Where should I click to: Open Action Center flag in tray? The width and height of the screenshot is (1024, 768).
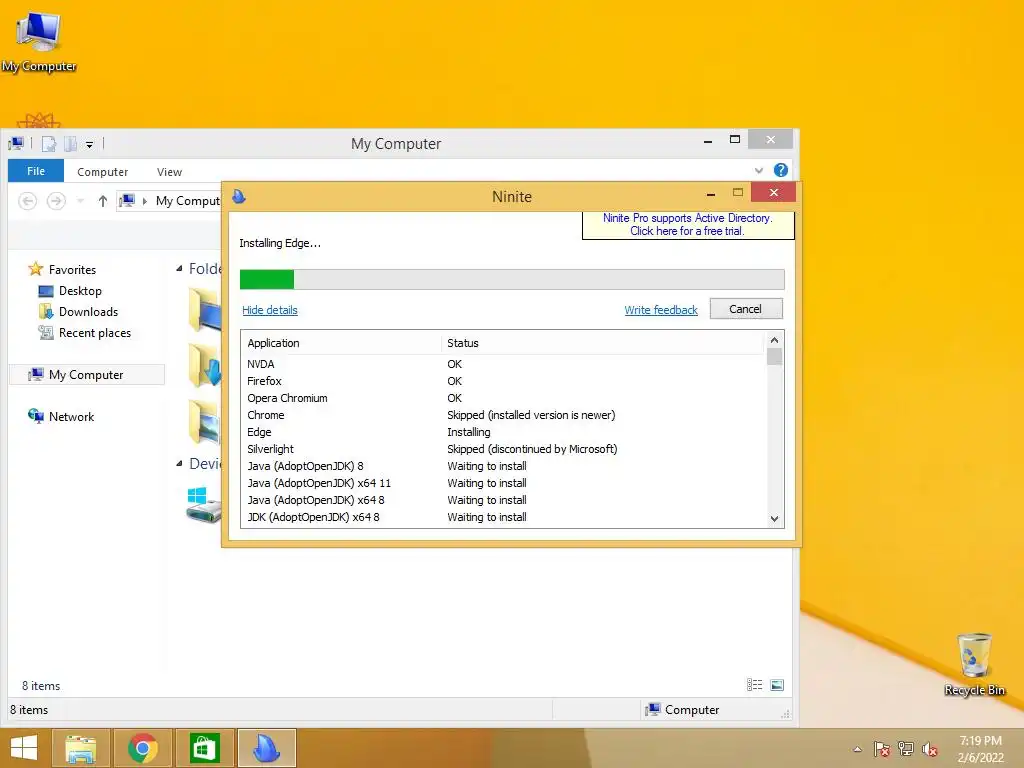click(882, 749)
